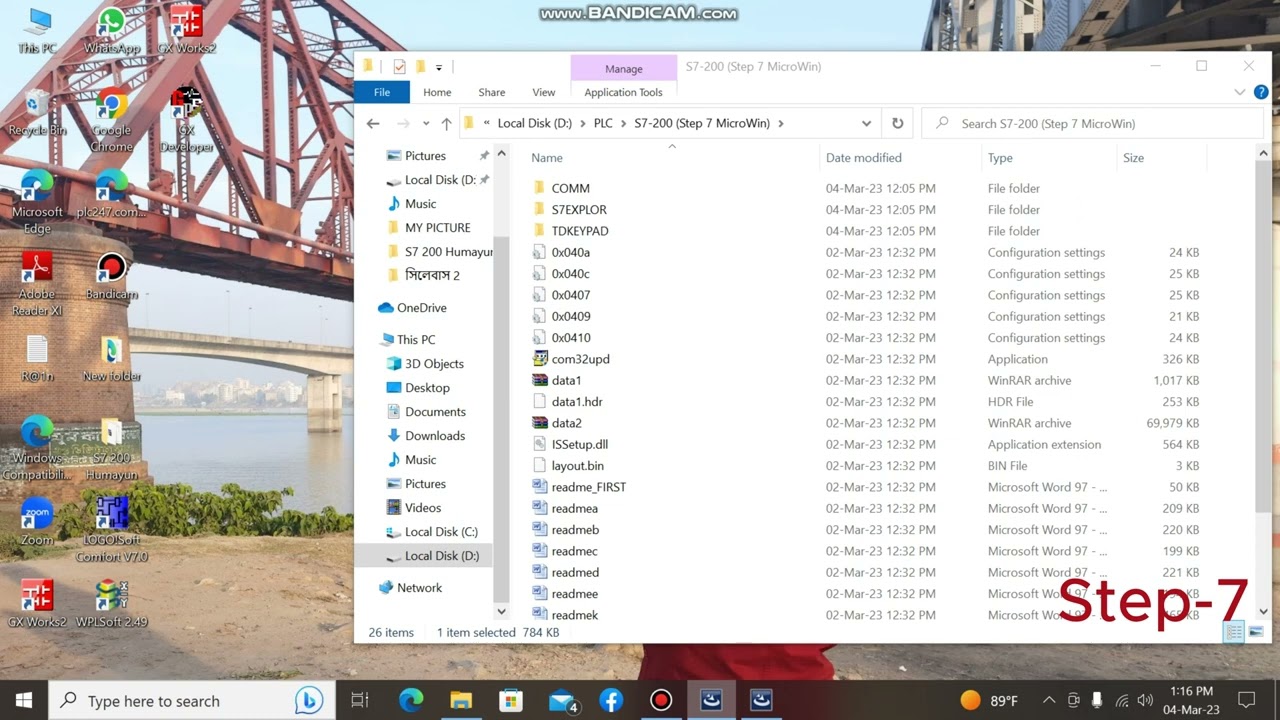Screen dimensions: 1280x720
Task: Focus the Search S7-200 search box
Action: tap(1092, 124)
